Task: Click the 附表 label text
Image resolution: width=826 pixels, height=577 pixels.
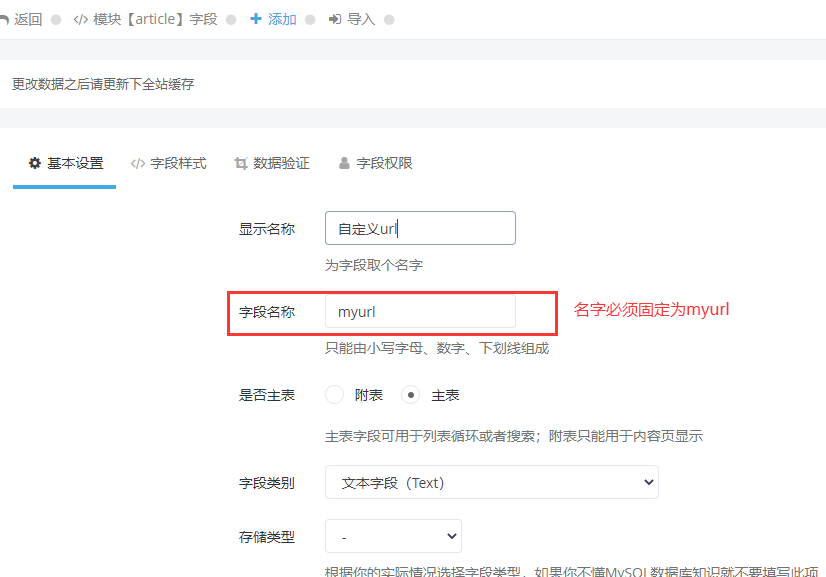Action: [x=369, y=395]
